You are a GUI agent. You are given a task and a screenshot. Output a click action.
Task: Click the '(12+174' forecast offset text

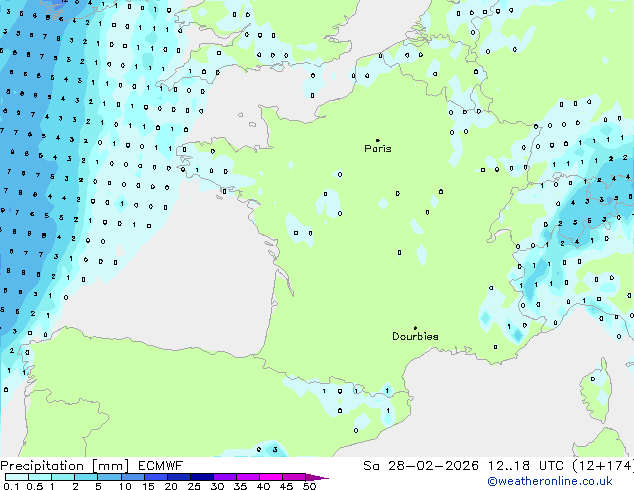coord(602,466)
